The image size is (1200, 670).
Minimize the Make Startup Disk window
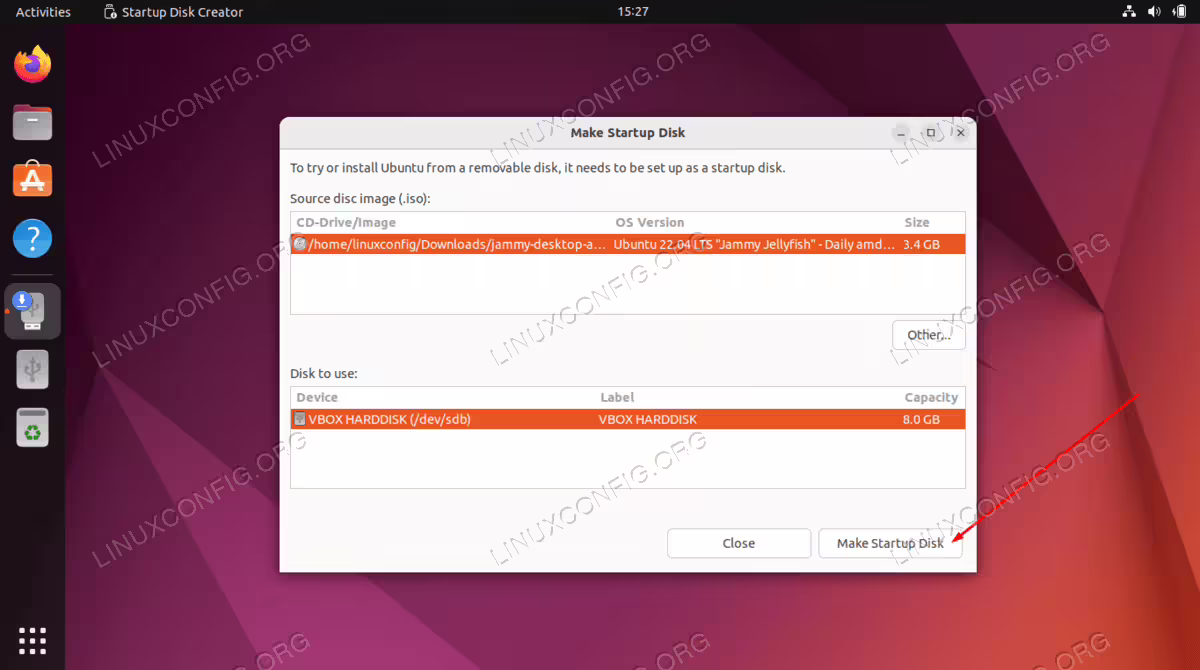[x=901, y=132]
